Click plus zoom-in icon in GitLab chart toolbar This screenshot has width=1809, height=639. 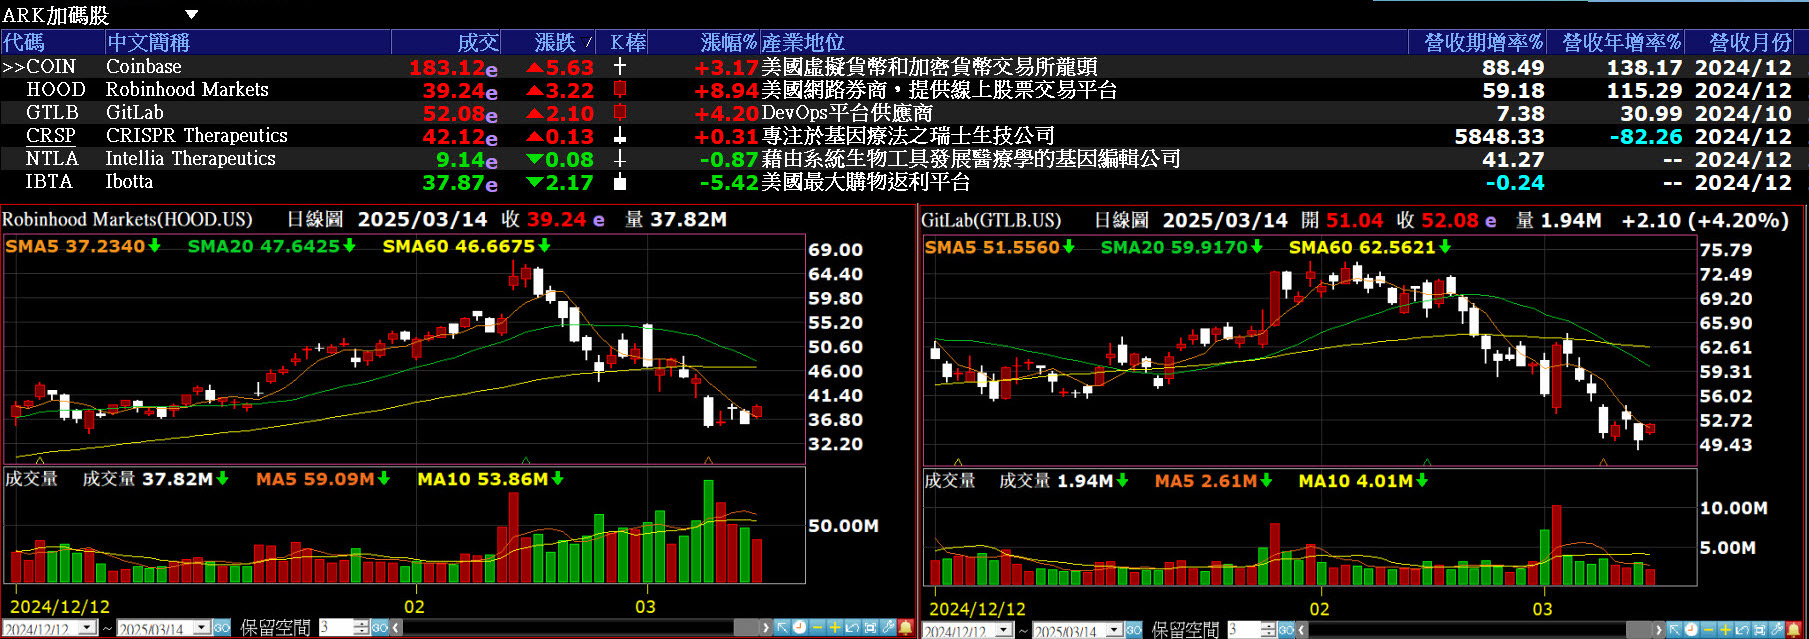1725,630
